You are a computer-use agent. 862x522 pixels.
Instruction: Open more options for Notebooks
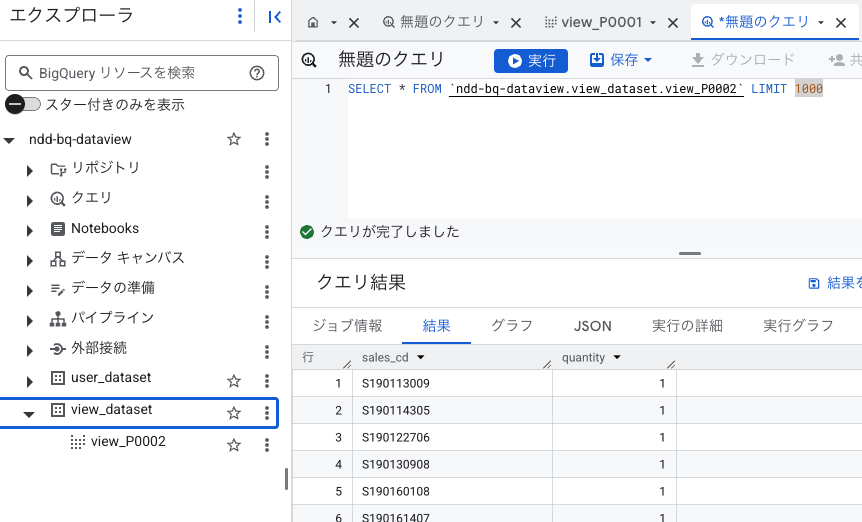[x=267, y=232]
